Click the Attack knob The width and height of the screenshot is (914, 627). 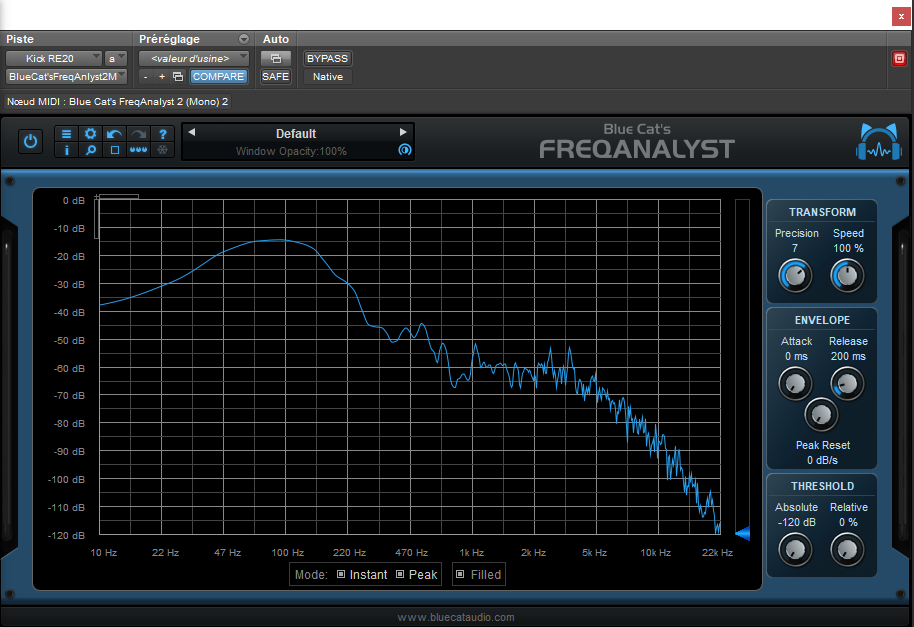pyautogui.click(x=795, y=383)
